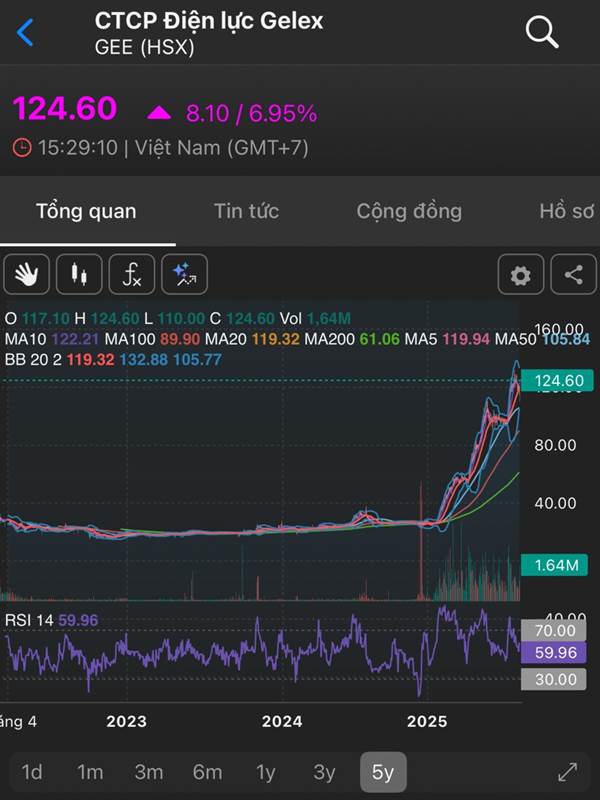Screen dimensions: 600x800
Task: Click the 80.00 price axis label
Action: pos(555,445)
